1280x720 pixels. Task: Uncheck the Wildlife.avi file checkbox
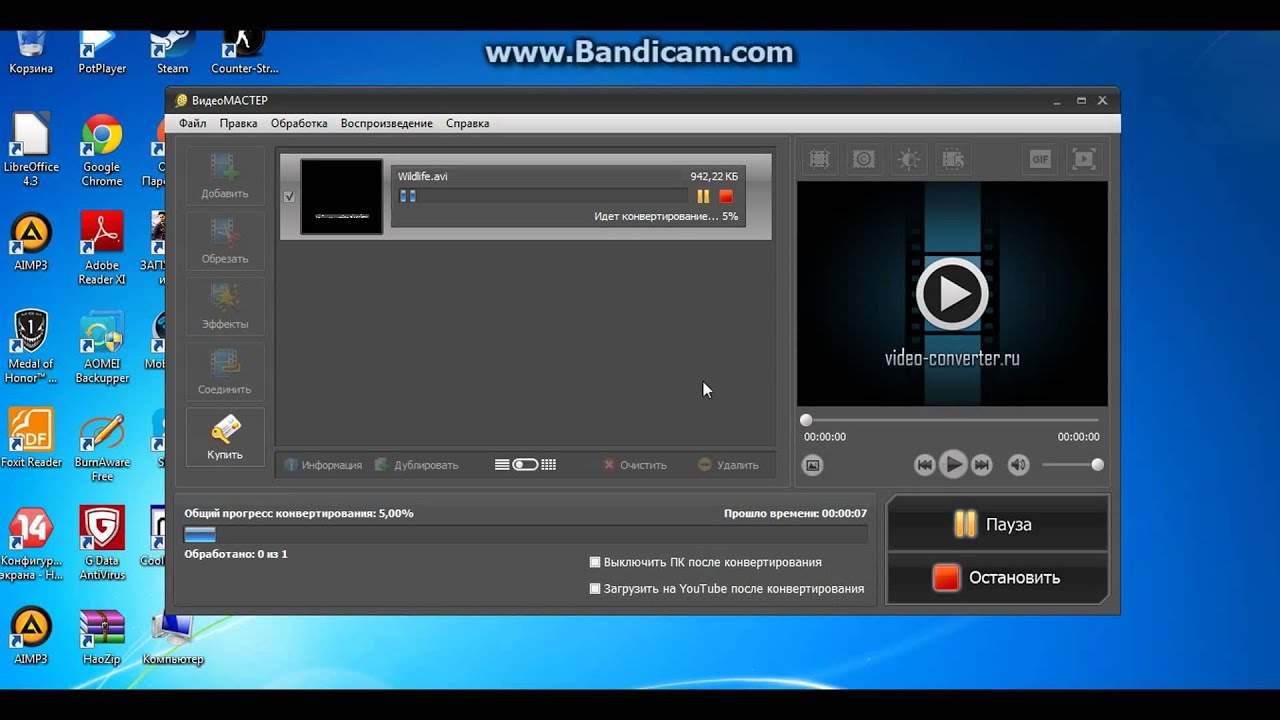(x=289, y=197)
